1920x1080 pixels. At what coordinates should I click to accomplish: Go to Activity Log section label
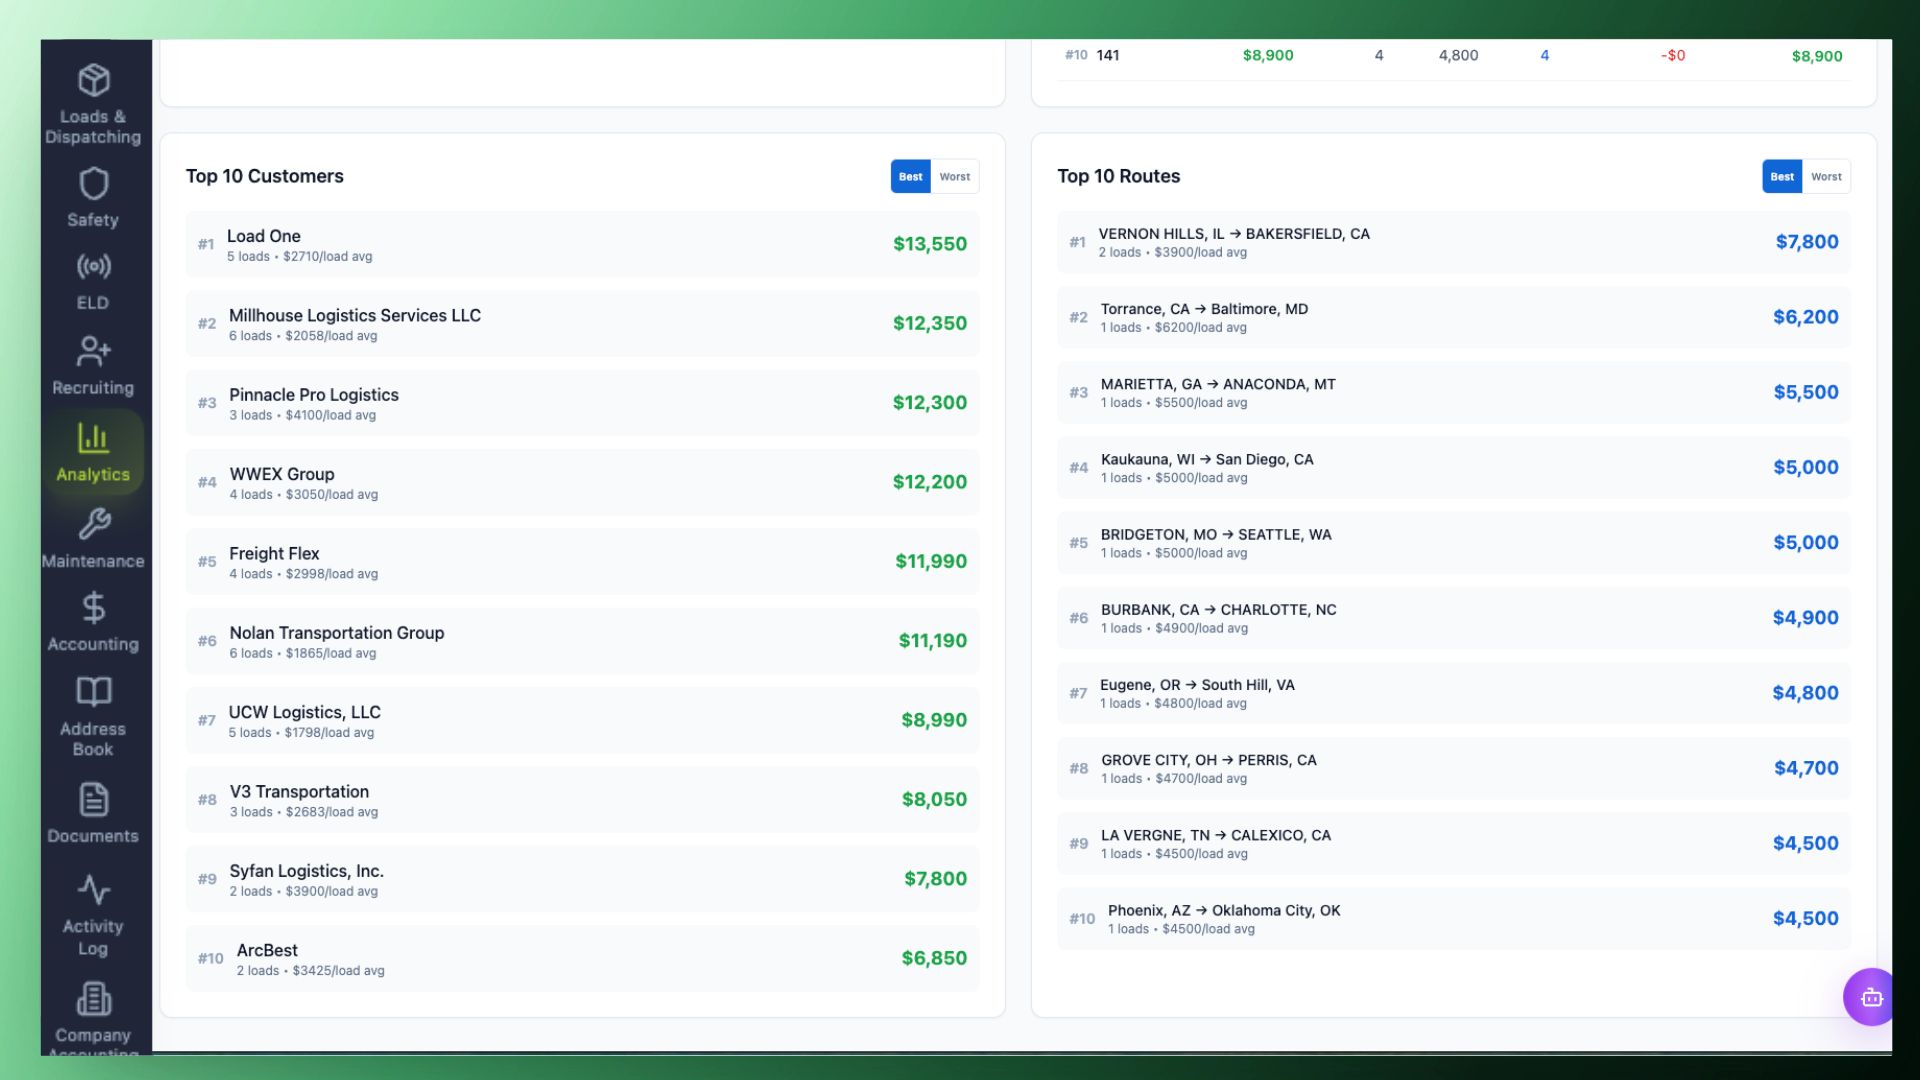[x=93, y=937]
